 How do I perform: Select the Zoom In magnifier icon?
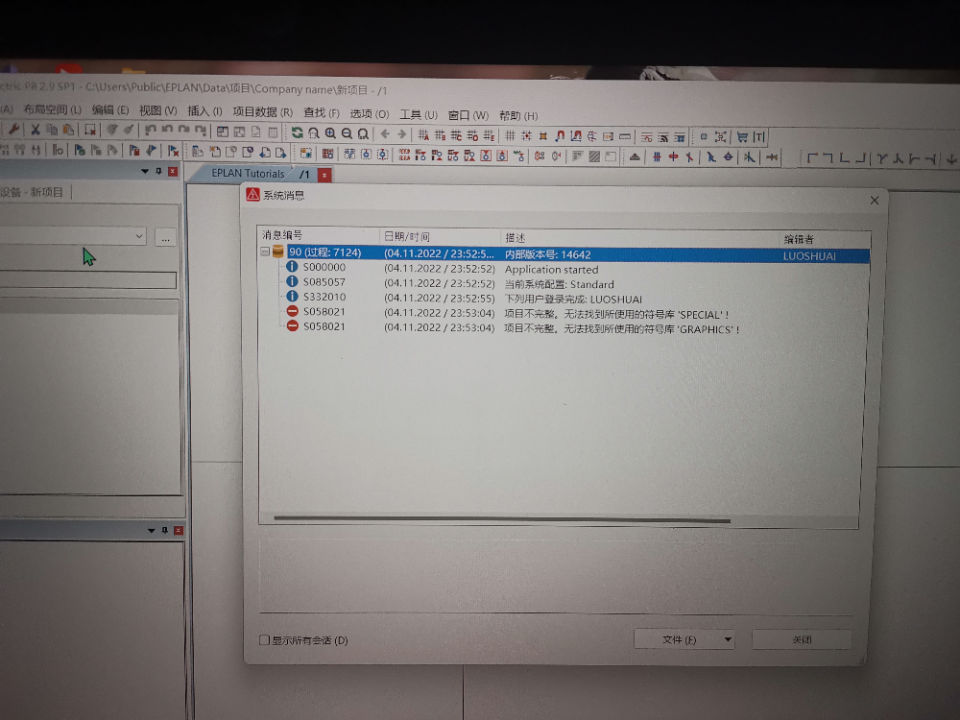coord(330,133)
